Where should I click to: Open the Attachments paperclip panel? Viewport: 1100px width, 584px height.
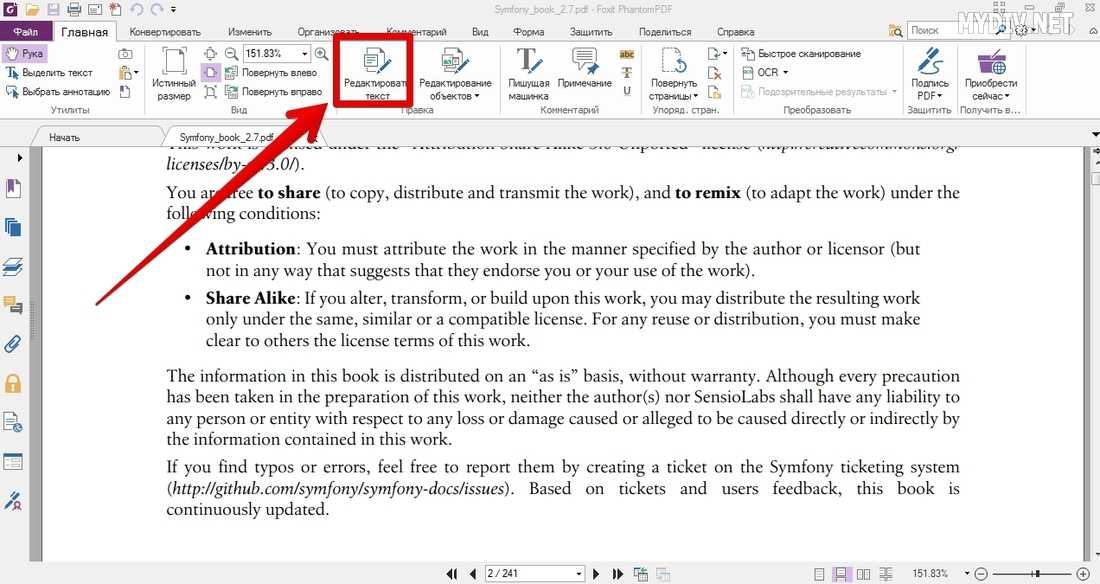point(13,344)
